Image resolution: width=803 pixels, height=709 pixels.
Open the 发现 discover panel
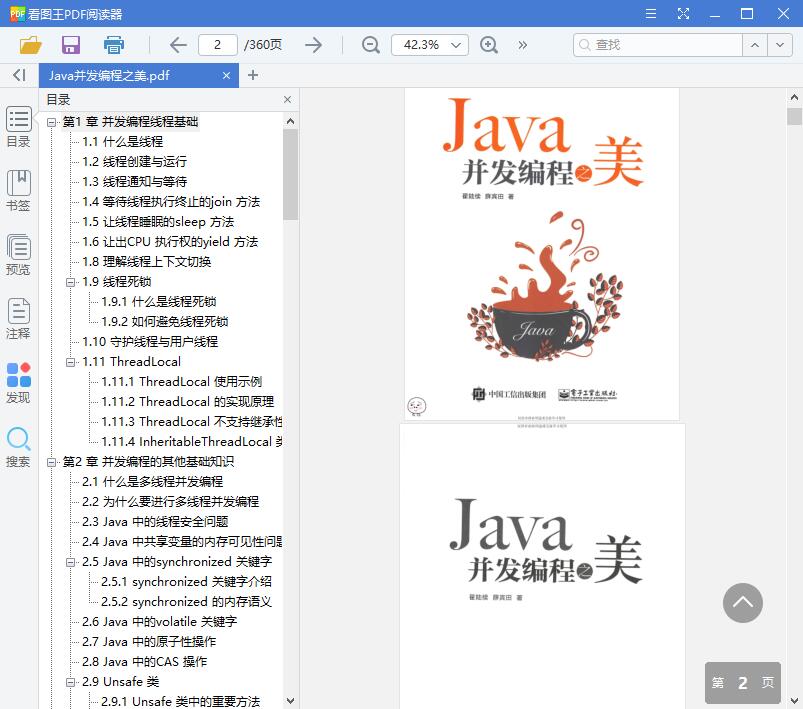(x=19, y=383)
